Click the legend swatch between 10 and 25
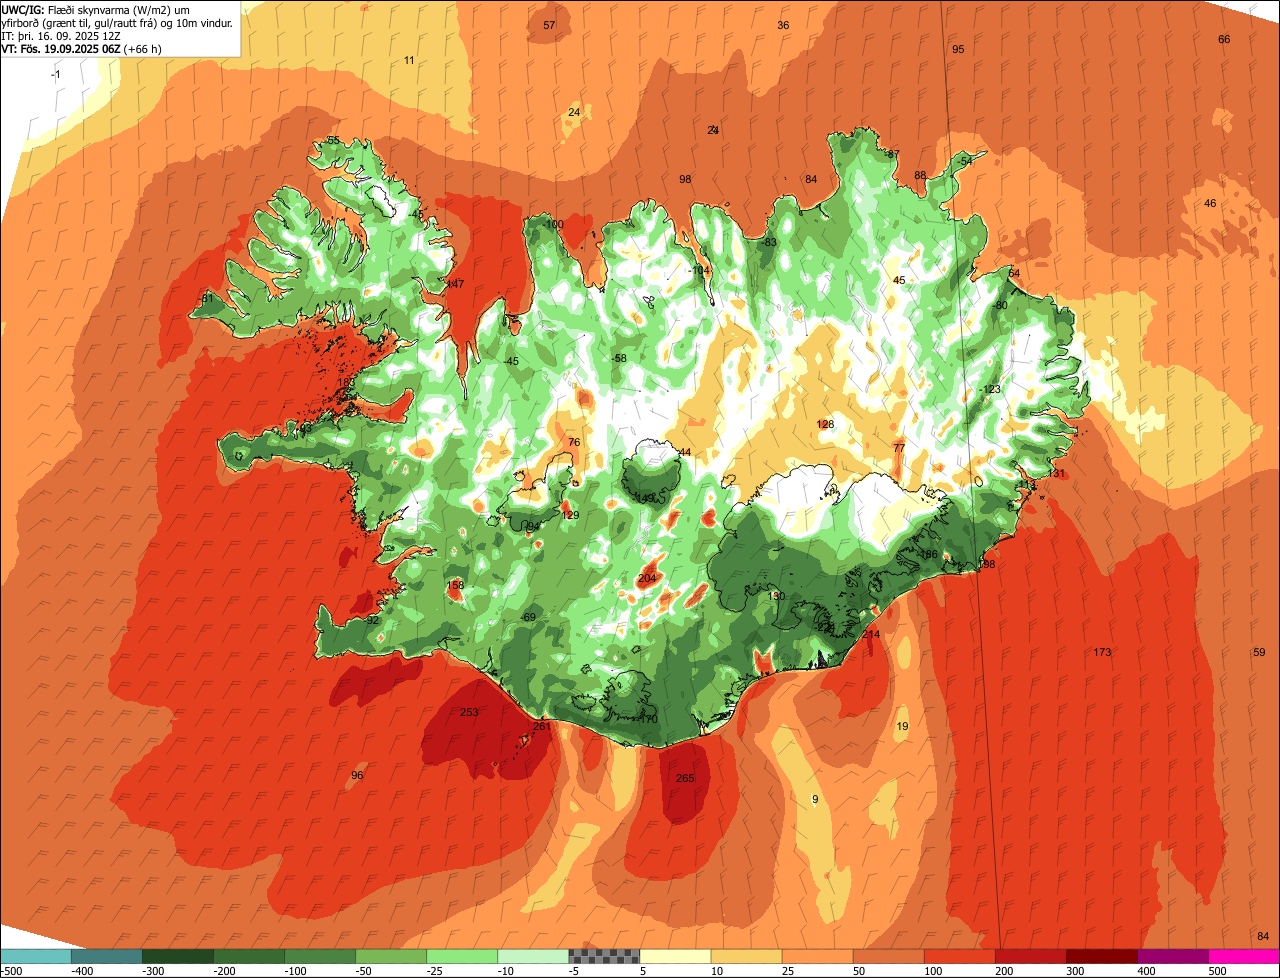The height and width of the screenshot is (978, 1280). tap(746, 956)
